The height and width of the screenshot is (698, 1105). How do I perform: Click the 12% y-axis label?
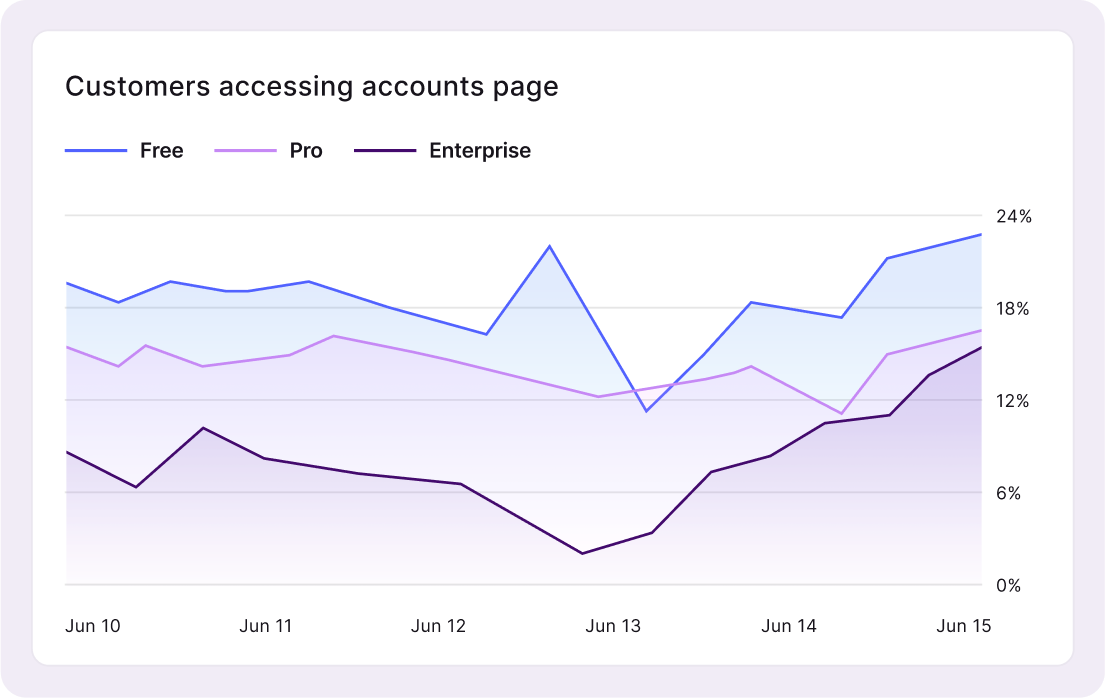(x=1013, y=401)
